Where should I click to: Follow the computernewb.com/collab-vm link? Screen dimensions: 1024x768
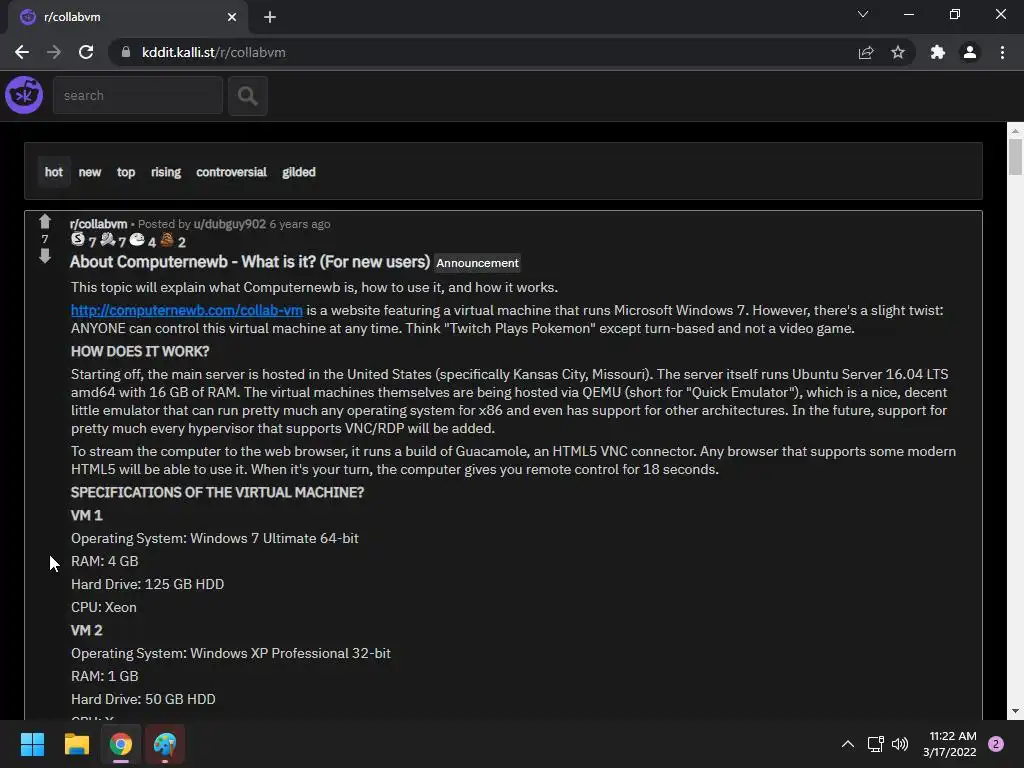click(187, 310)
